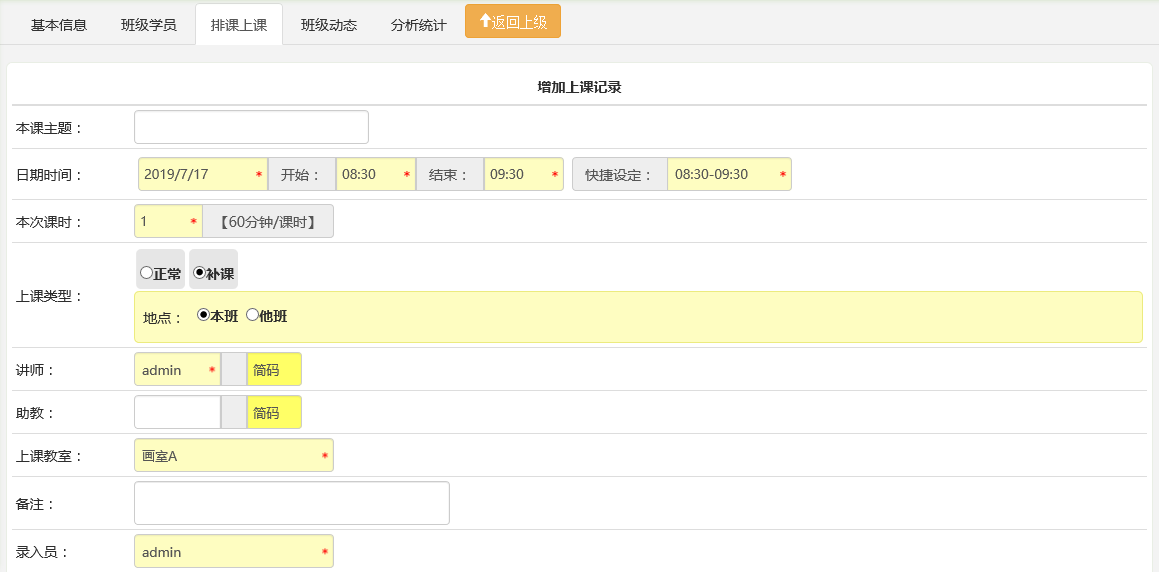Screen dimensions: 1159x572
Task: Click the 备注 remarks text box
Action: click(292, 503)
